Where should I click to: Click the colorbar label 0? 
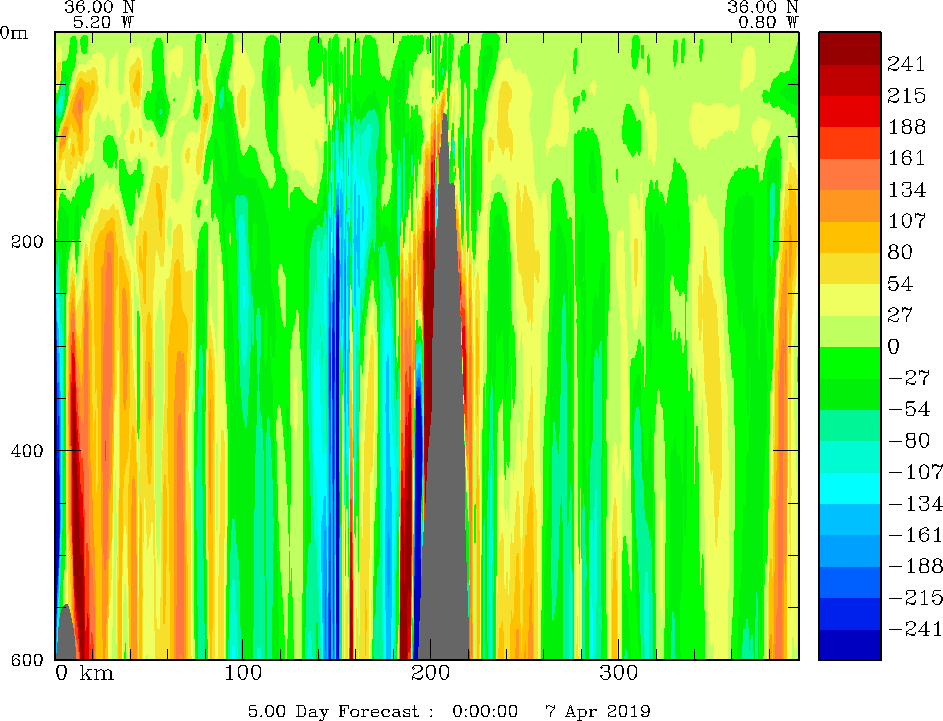pos(894,346)
